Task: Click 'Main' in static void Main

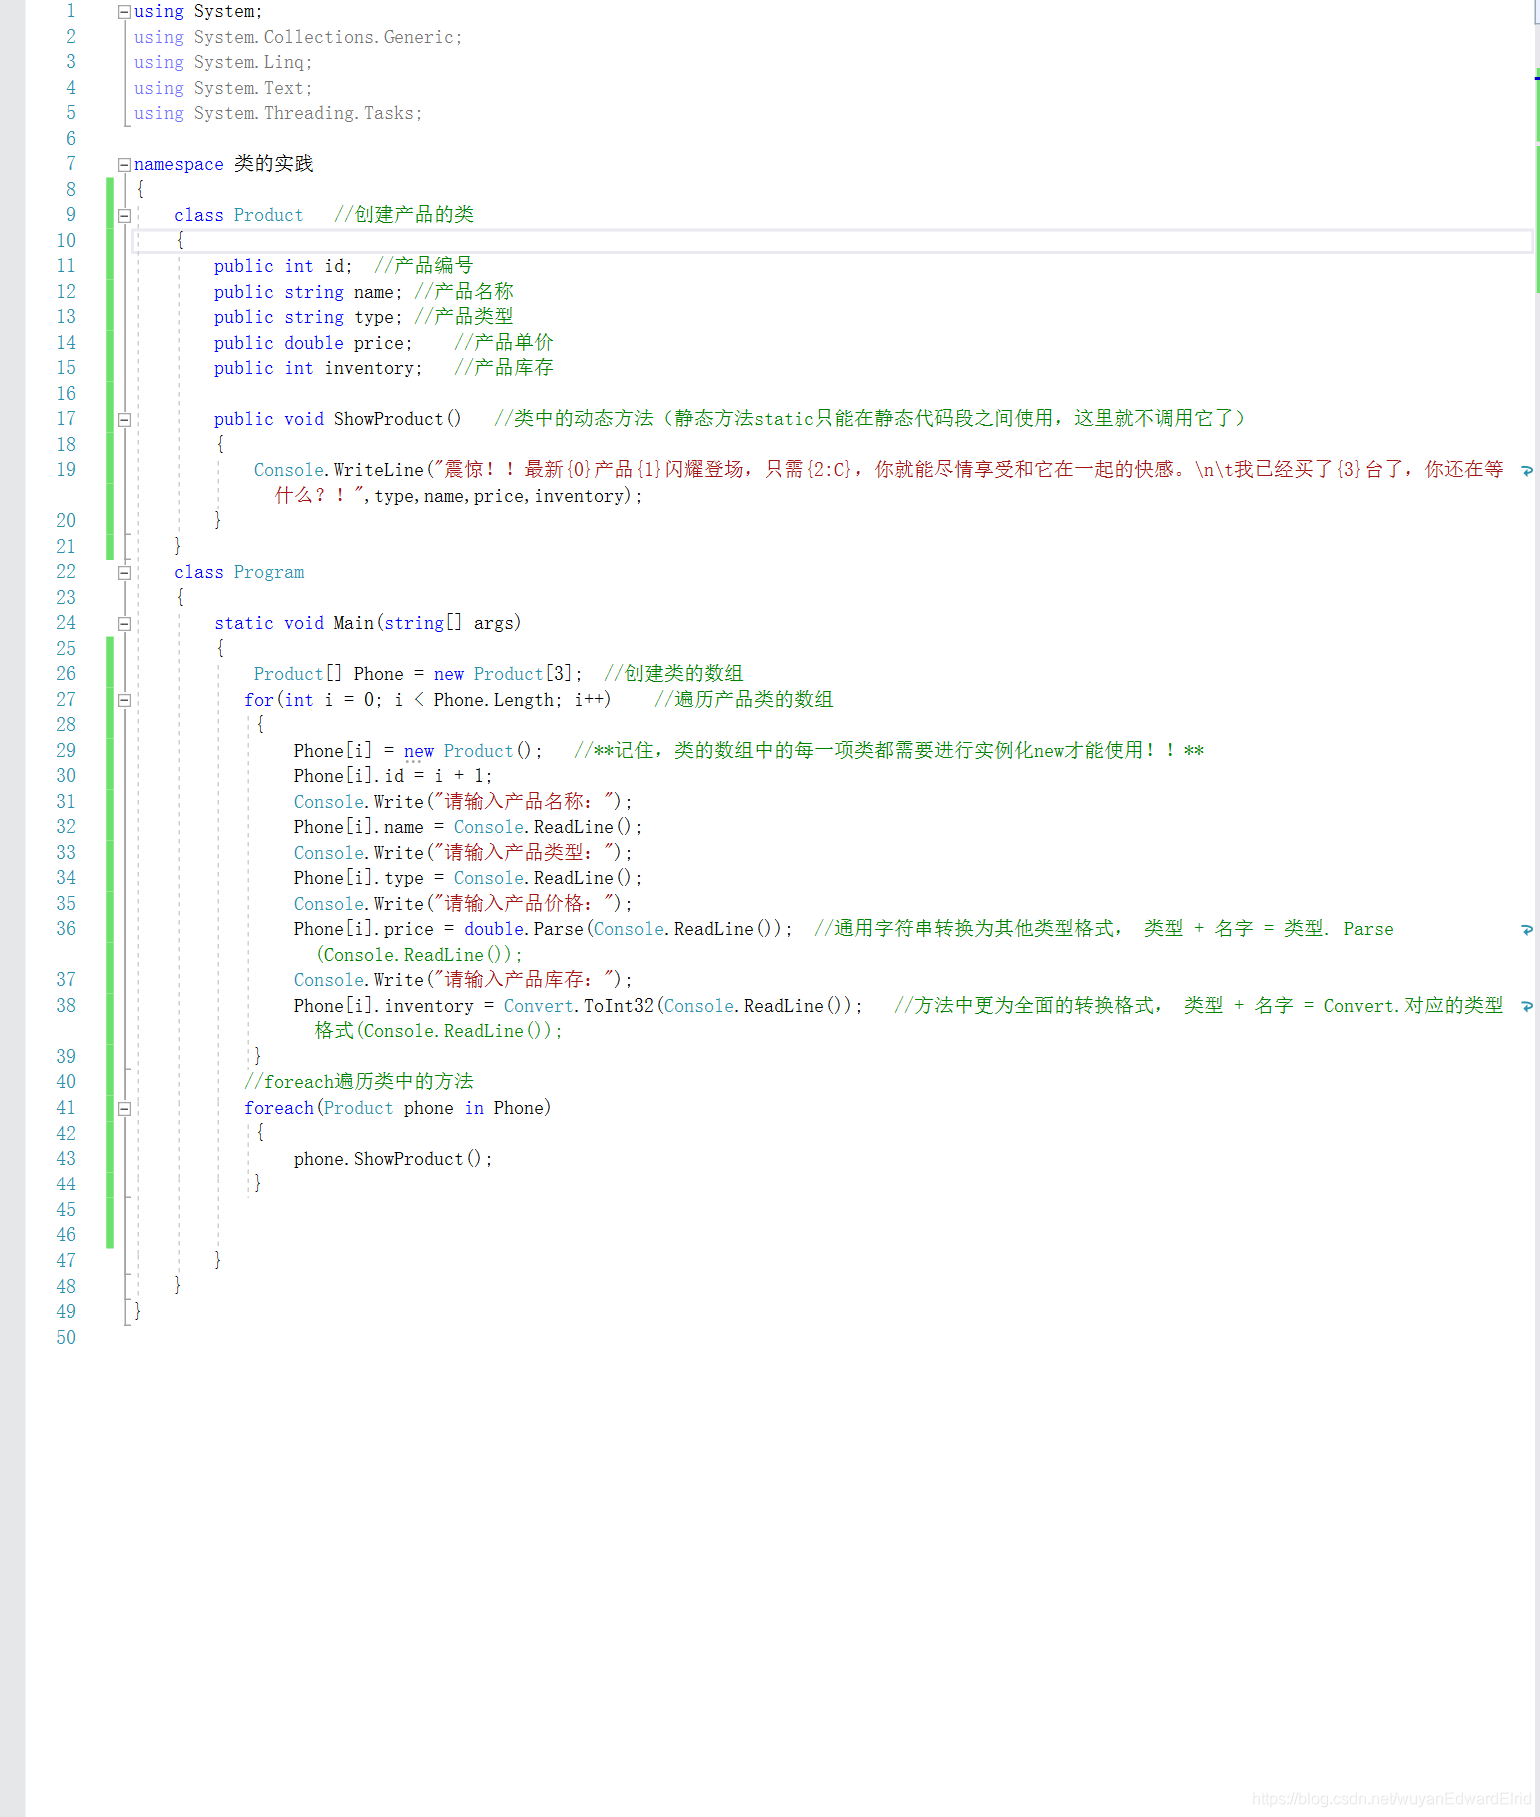Action: 353,623
